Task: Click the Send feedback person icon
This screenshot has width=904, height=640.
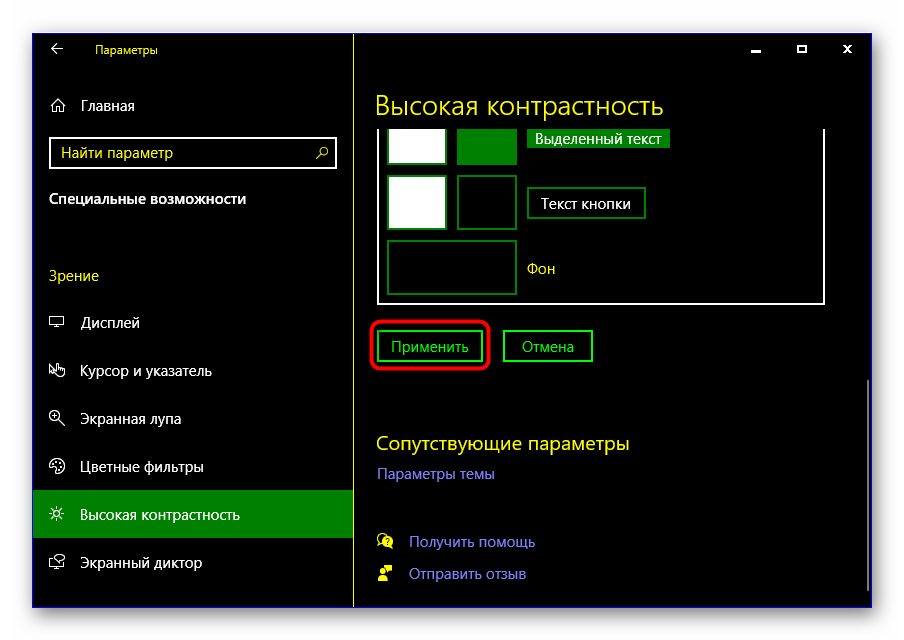Action: pyautogui.click(x=385, y=573)
